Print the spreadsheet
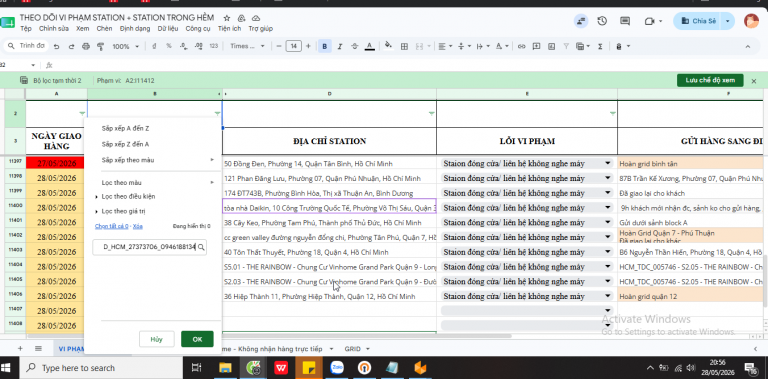The width and height of the screenshot is (768, 379). (x=86, y=47)
